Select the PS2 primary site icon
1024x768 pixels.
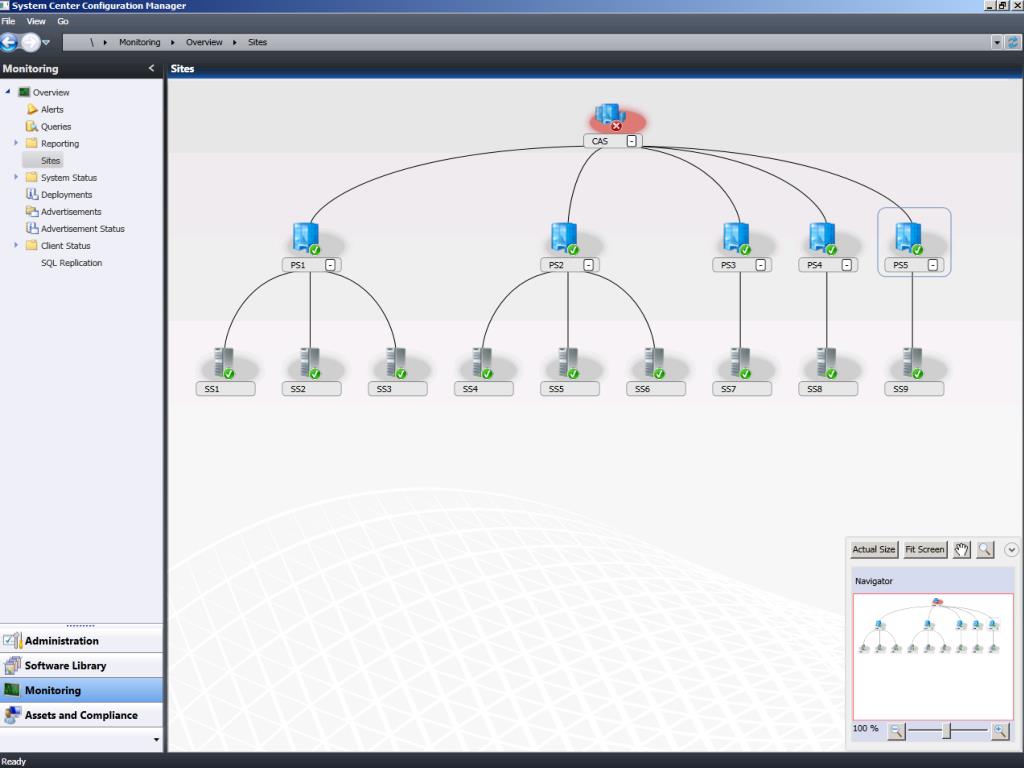[x=565, y=238]
